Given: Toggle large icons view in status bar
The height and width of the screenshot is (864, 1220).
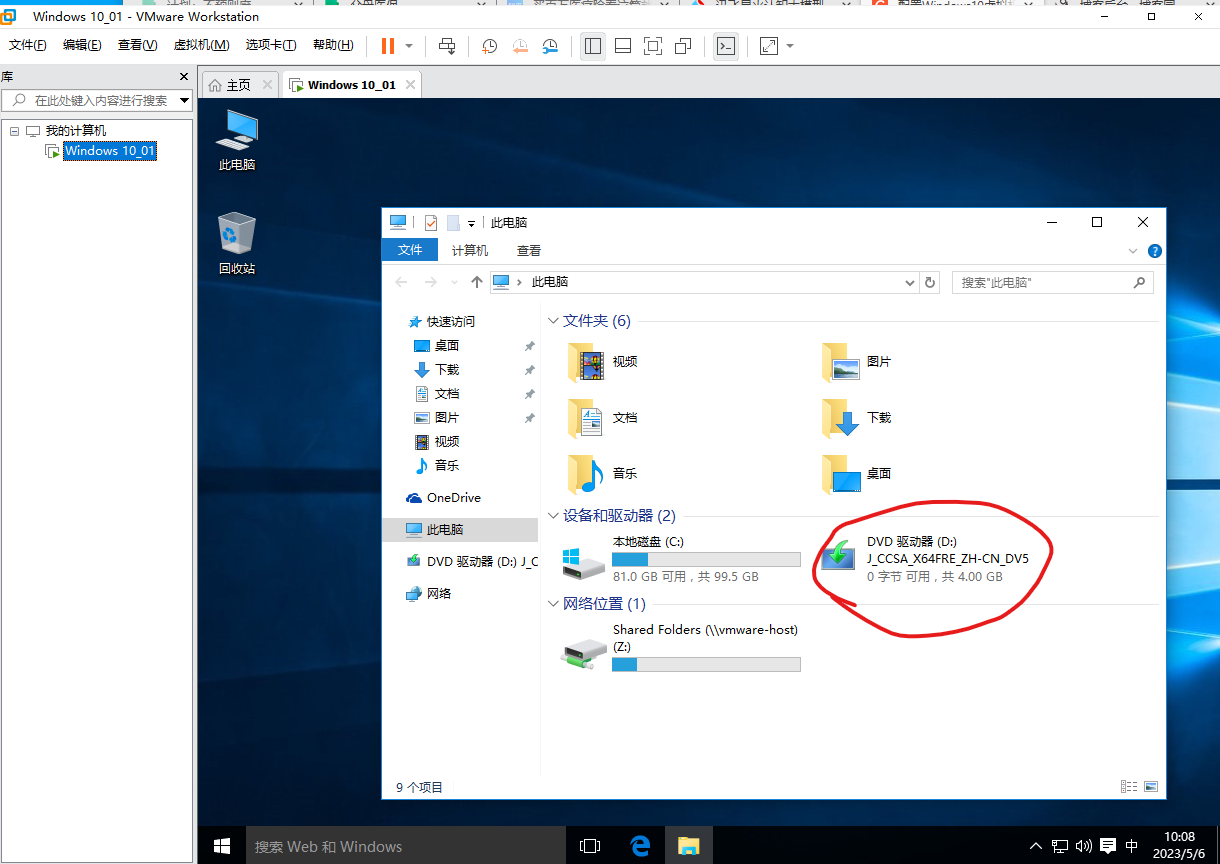Looking at the screenshot, I should click(1151, 787).
